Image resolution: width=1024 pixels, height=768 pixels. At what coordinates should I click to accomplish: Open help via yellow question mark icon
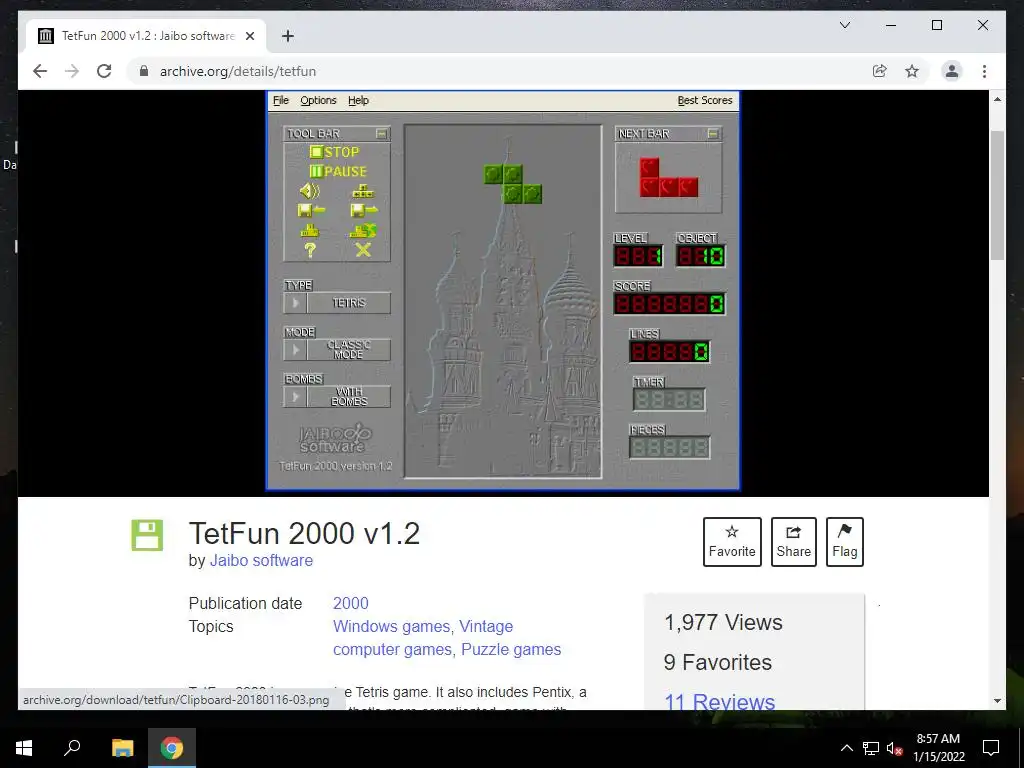[x=310, y=249]
